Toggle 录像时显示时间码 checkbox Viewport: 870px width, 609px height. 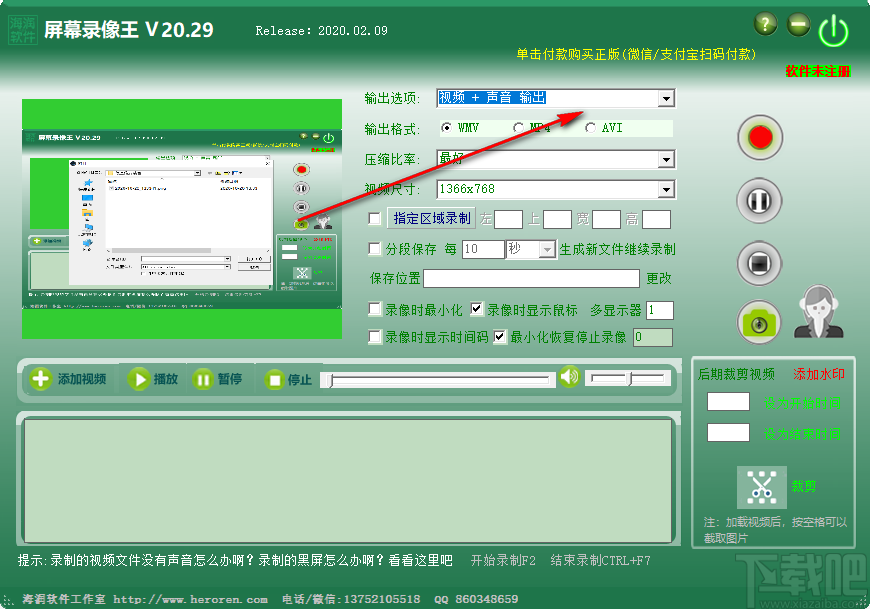click(375, 336)
